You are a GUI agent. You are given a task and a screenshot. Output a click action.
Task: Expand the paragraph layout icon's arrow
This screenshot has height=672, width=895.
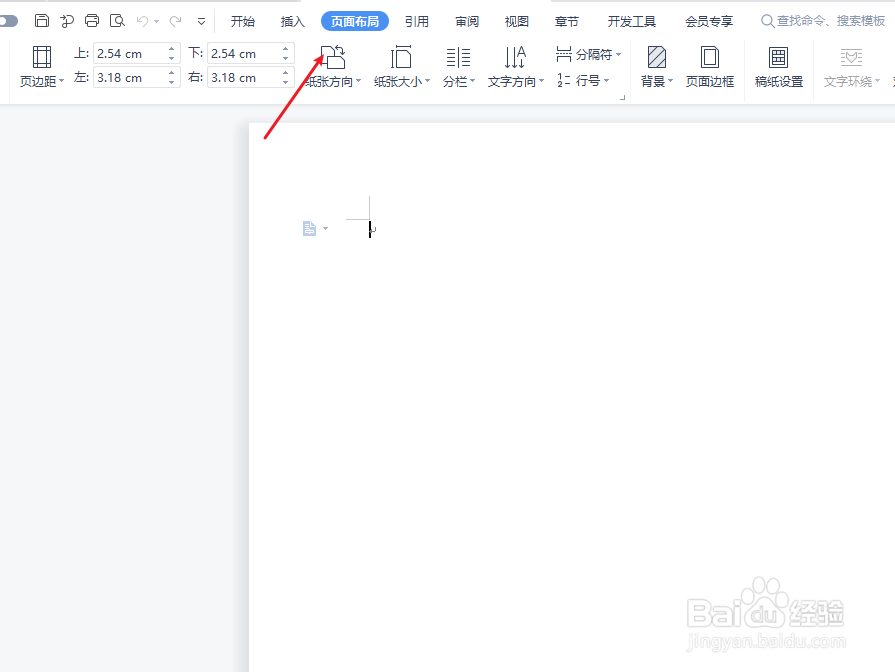click(325, 229)
